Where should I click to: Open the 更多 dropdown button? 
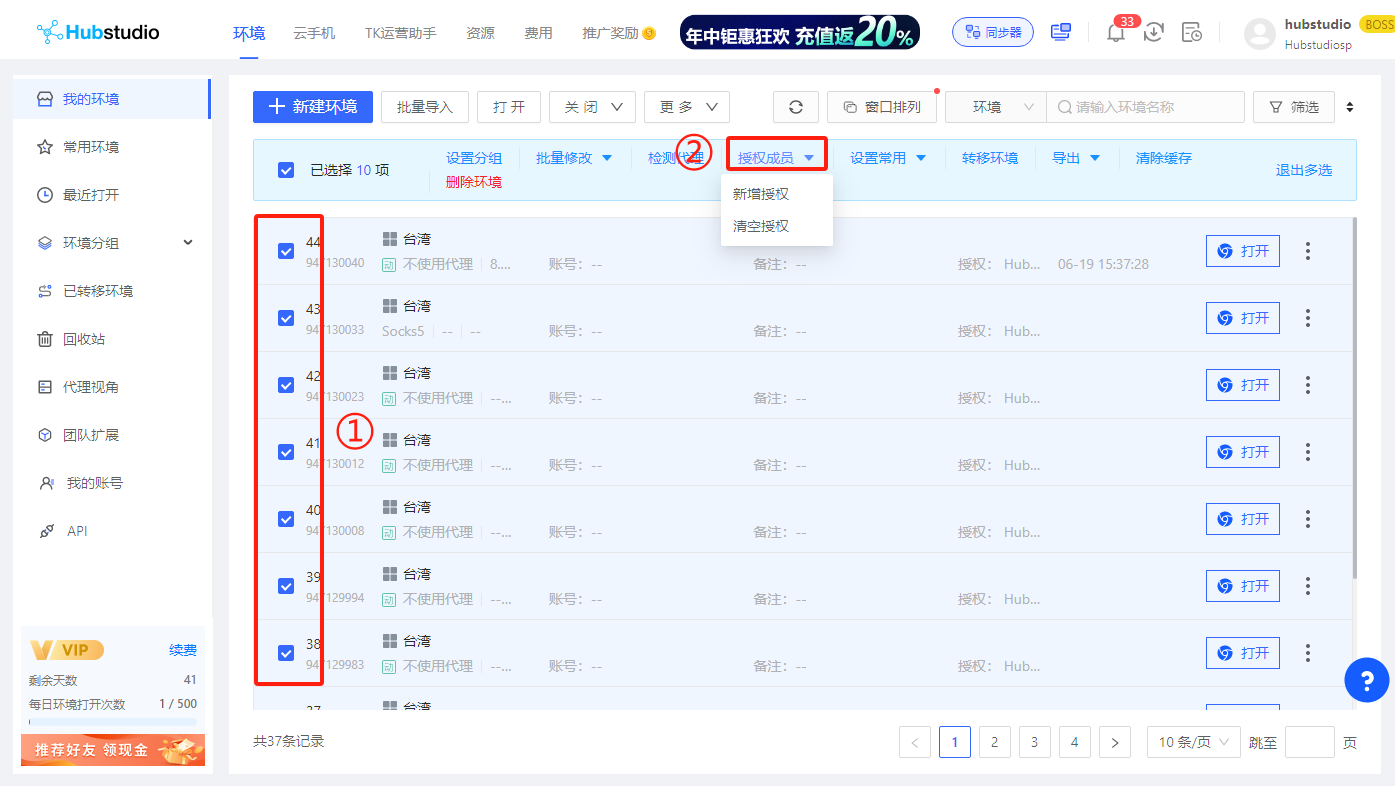click(x=687, y=107)
